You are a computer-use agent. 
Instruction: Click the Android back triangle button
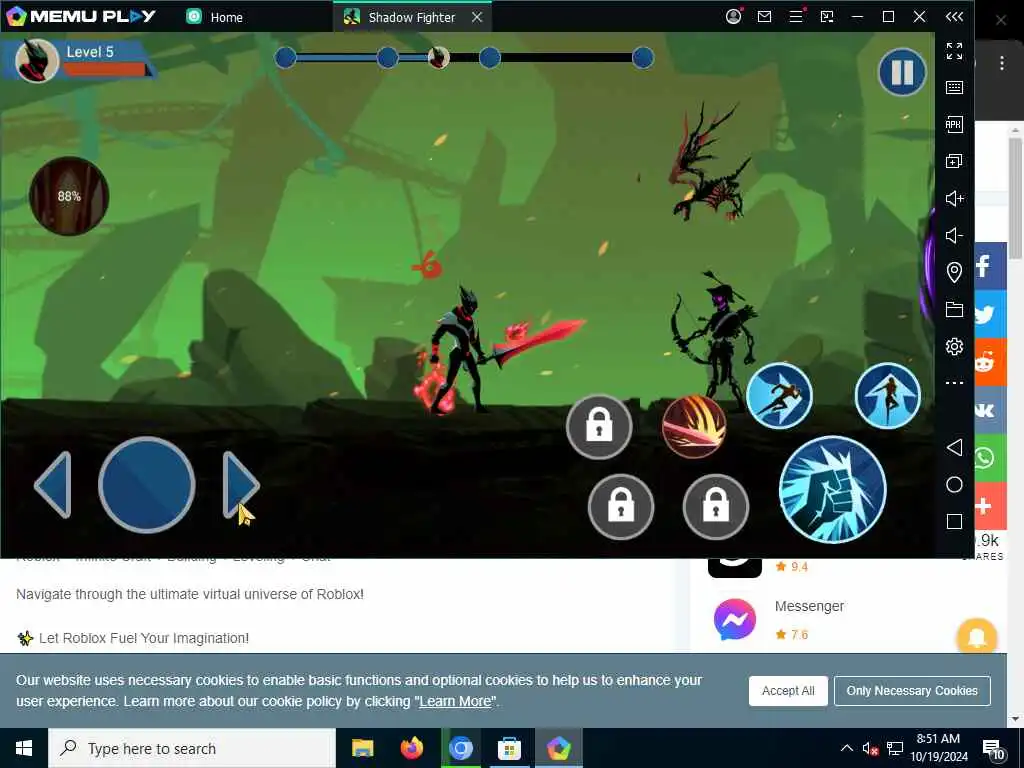(954, 447)
